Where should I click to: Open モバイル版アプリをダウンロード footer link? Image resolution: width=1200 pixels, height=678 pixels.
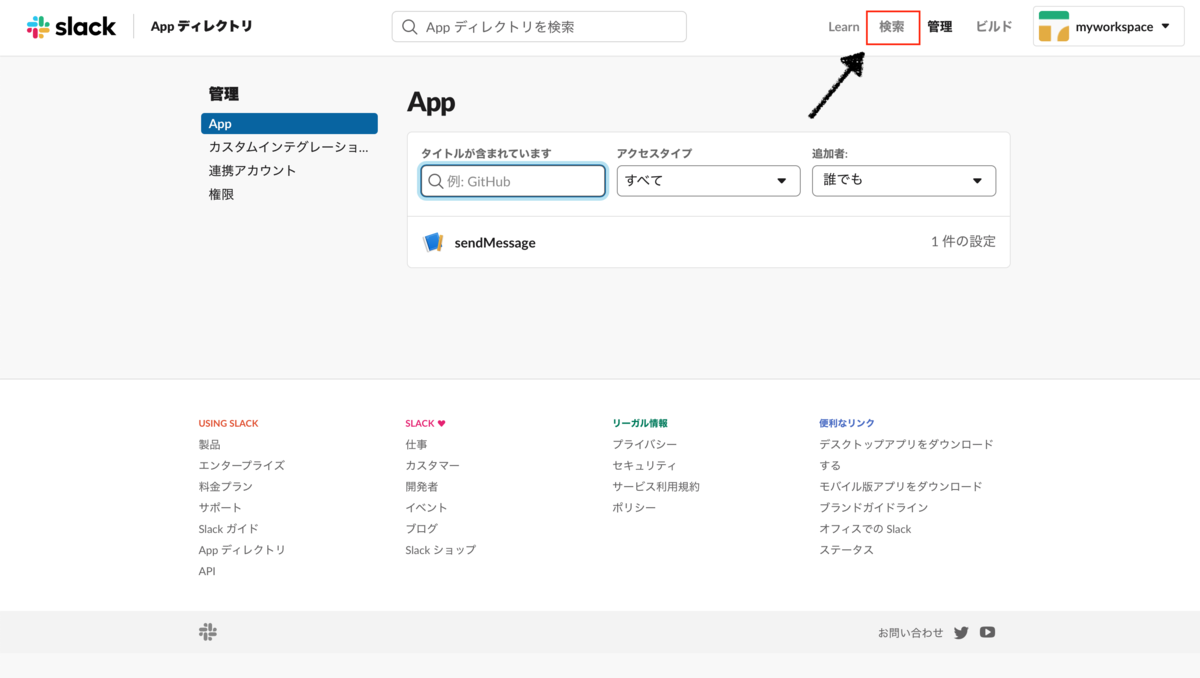click(x=901, y=486)
